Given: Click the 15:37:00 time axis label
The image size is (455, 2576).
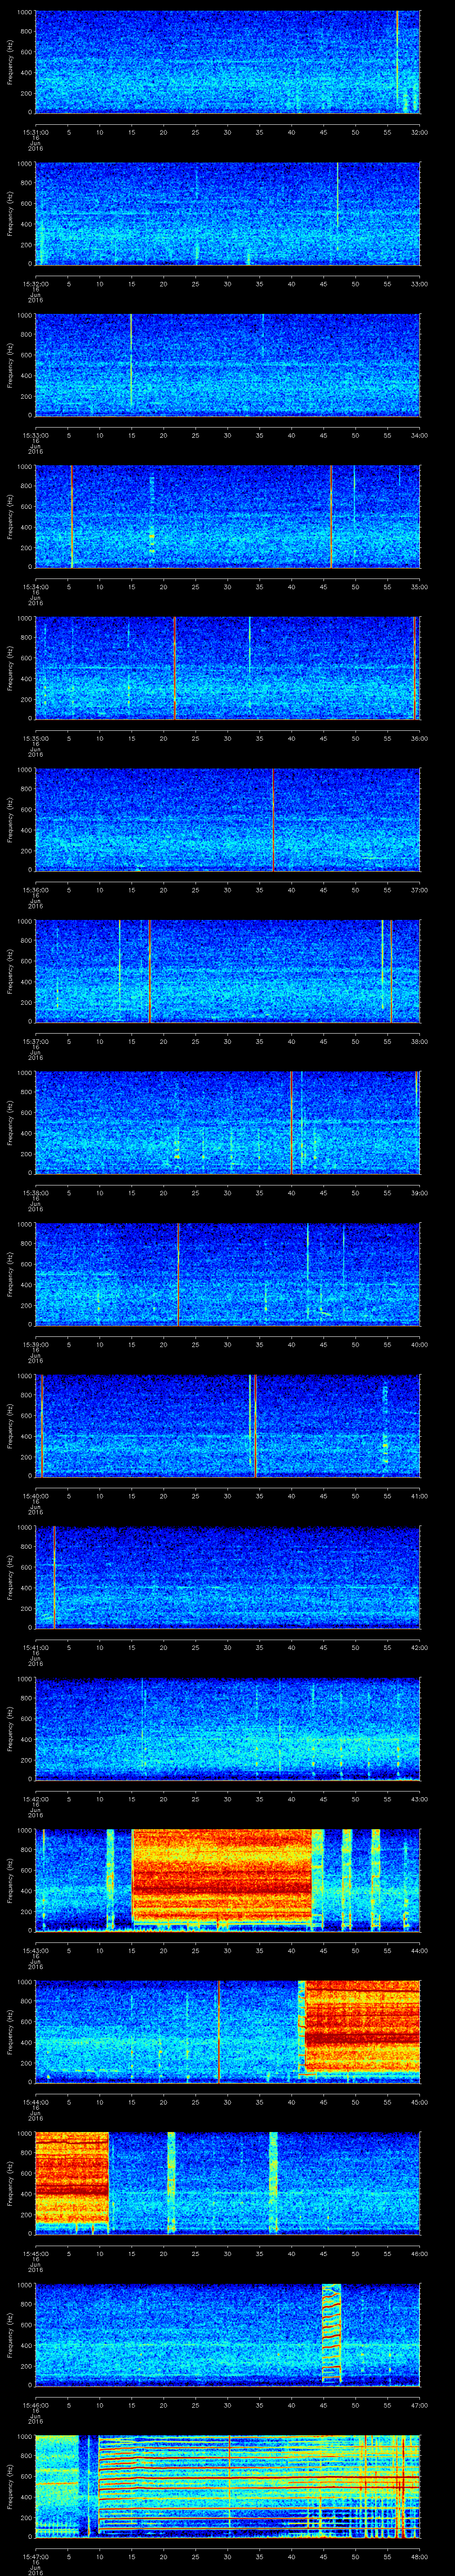Looking at the screenshot, I should pos(35,1041).
